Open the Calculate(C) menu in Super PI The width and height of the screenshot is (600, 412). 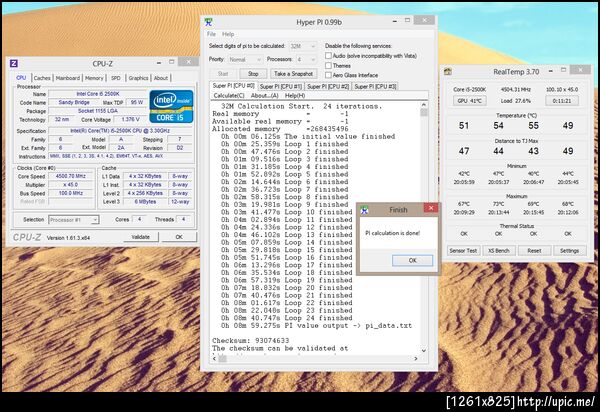tap(229, 96)
